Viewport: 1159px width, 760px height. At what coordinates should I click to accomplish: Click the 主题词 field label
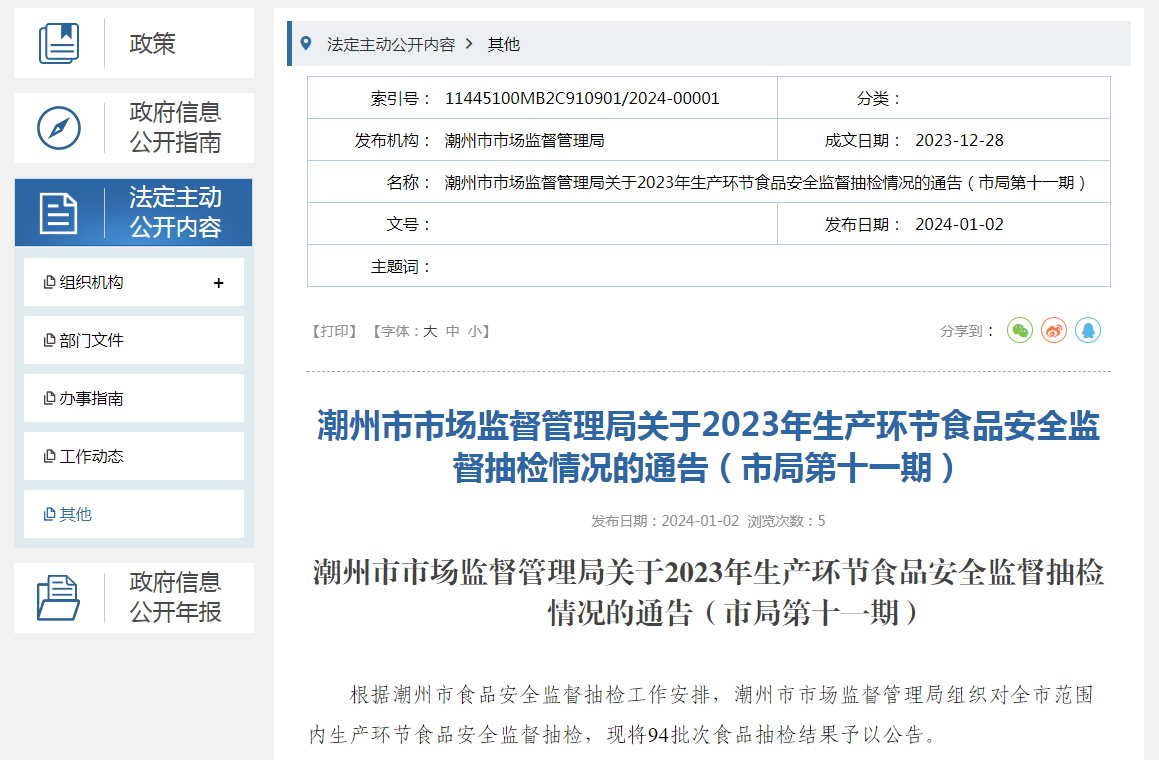[x=401, y=267]
